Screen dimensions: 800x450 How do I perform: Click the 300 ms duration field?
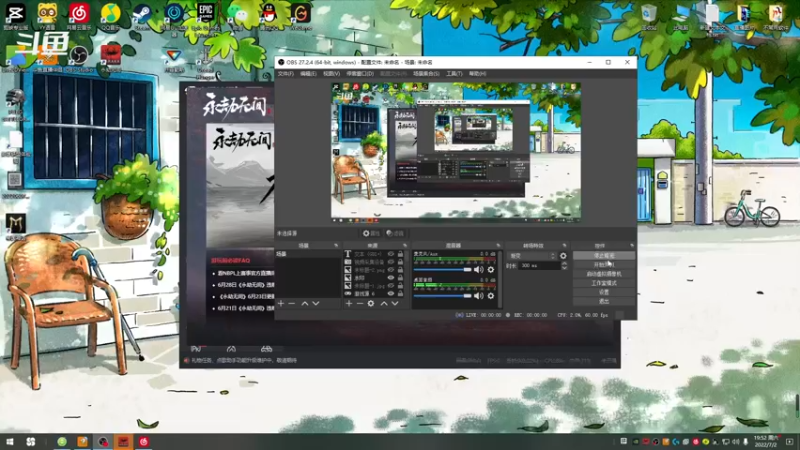coord(539,266)
